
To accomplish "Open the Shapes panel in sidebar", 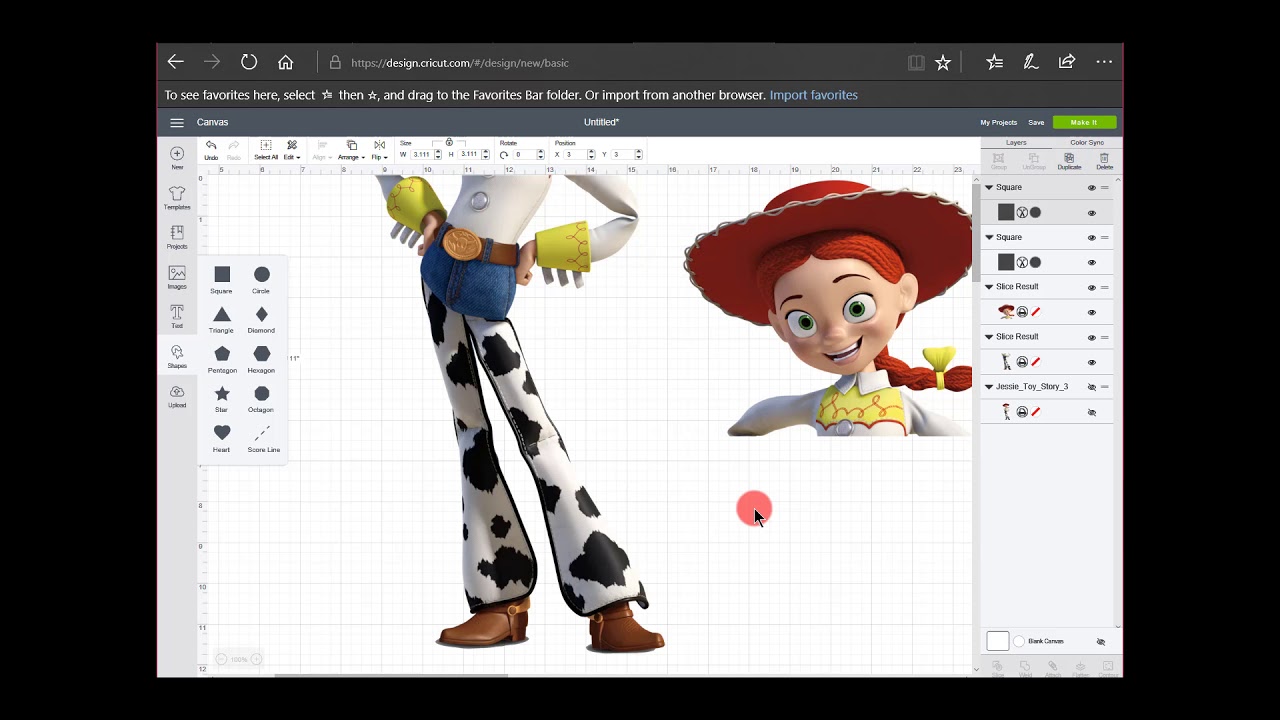I will click(177, 357).
